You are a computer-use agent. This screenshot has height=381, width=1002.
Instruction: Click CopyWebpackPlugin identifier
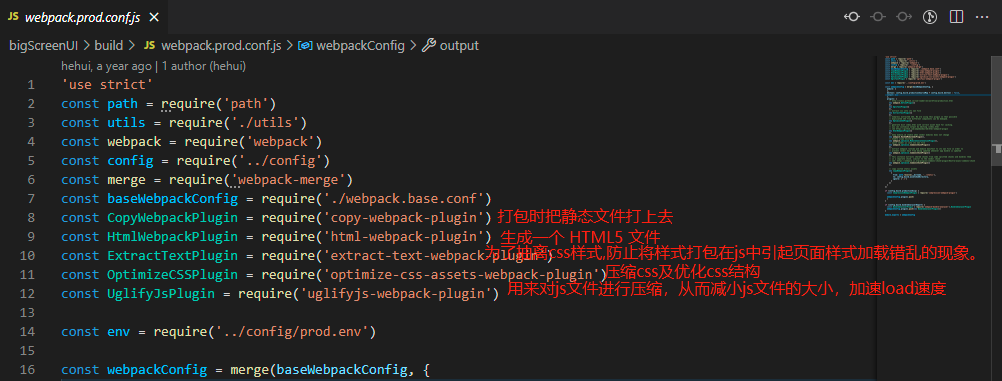(173, 217)
